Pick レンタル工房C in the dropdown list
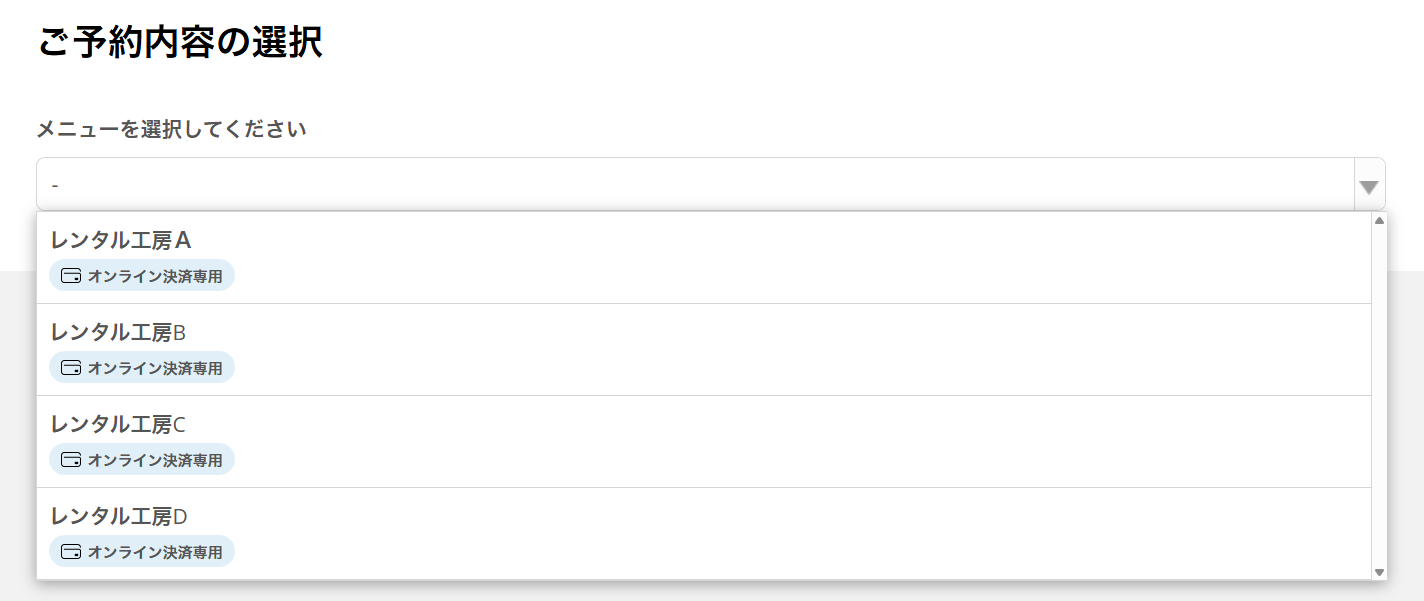This screenshot has width=1424, height=601. tap(118, 425)
